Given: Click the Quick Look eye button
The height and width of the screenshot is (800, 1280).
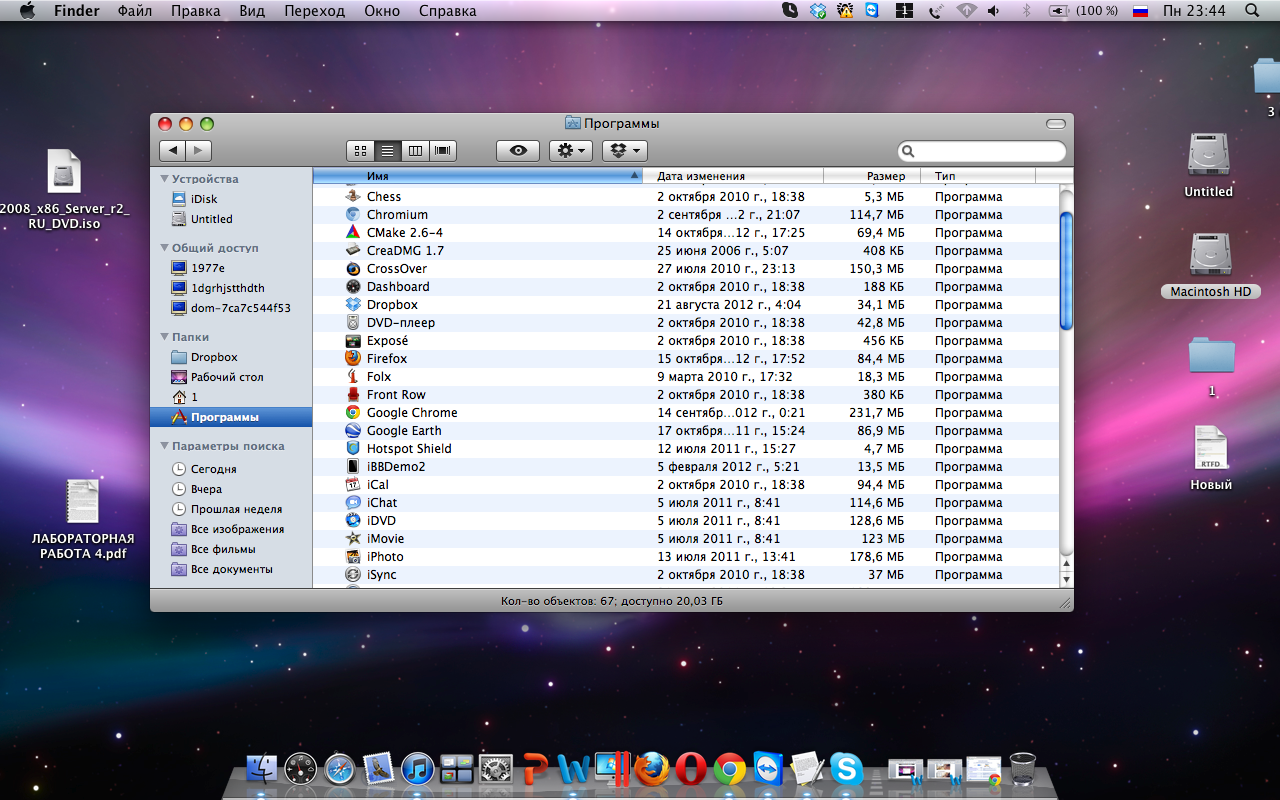Looking at the screenshot, I should tap(518, 151).
